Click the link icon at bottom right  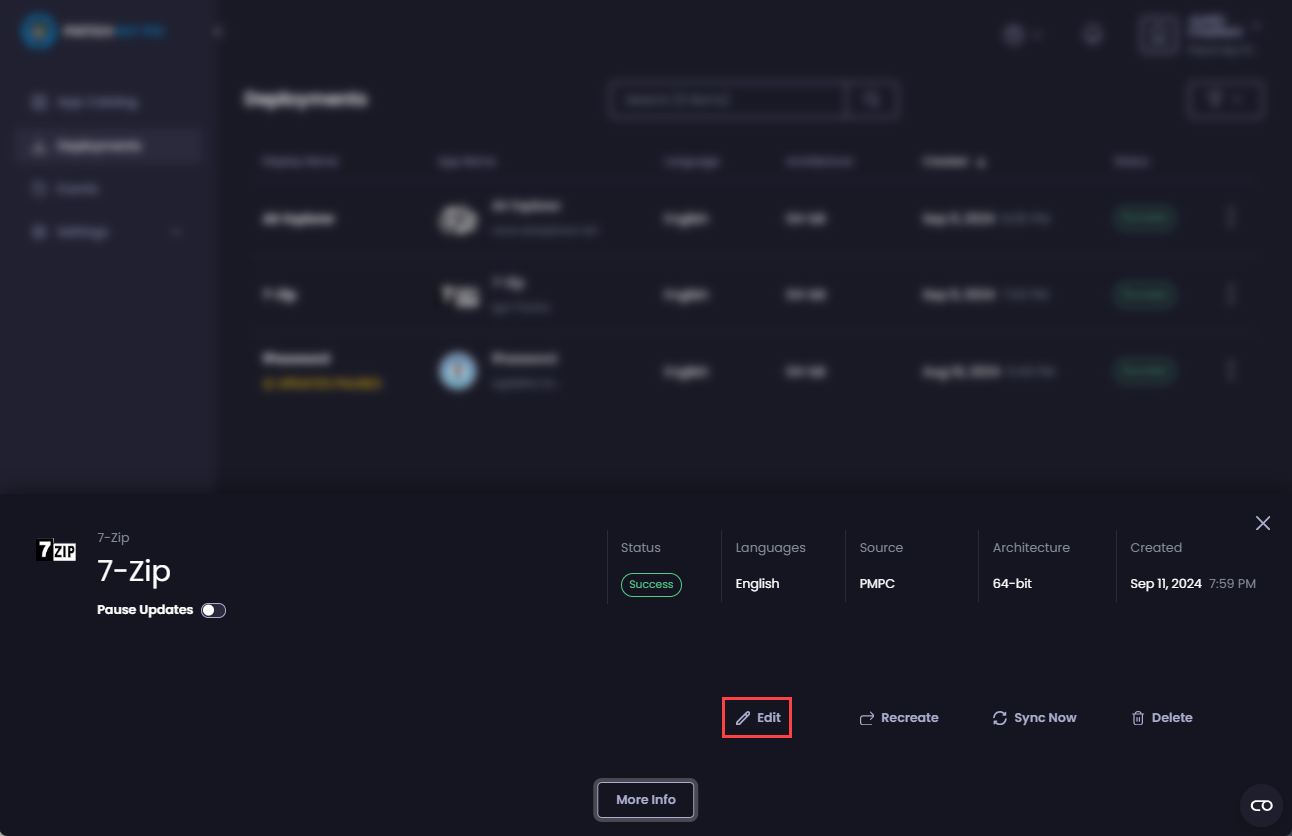(1261, 805)
